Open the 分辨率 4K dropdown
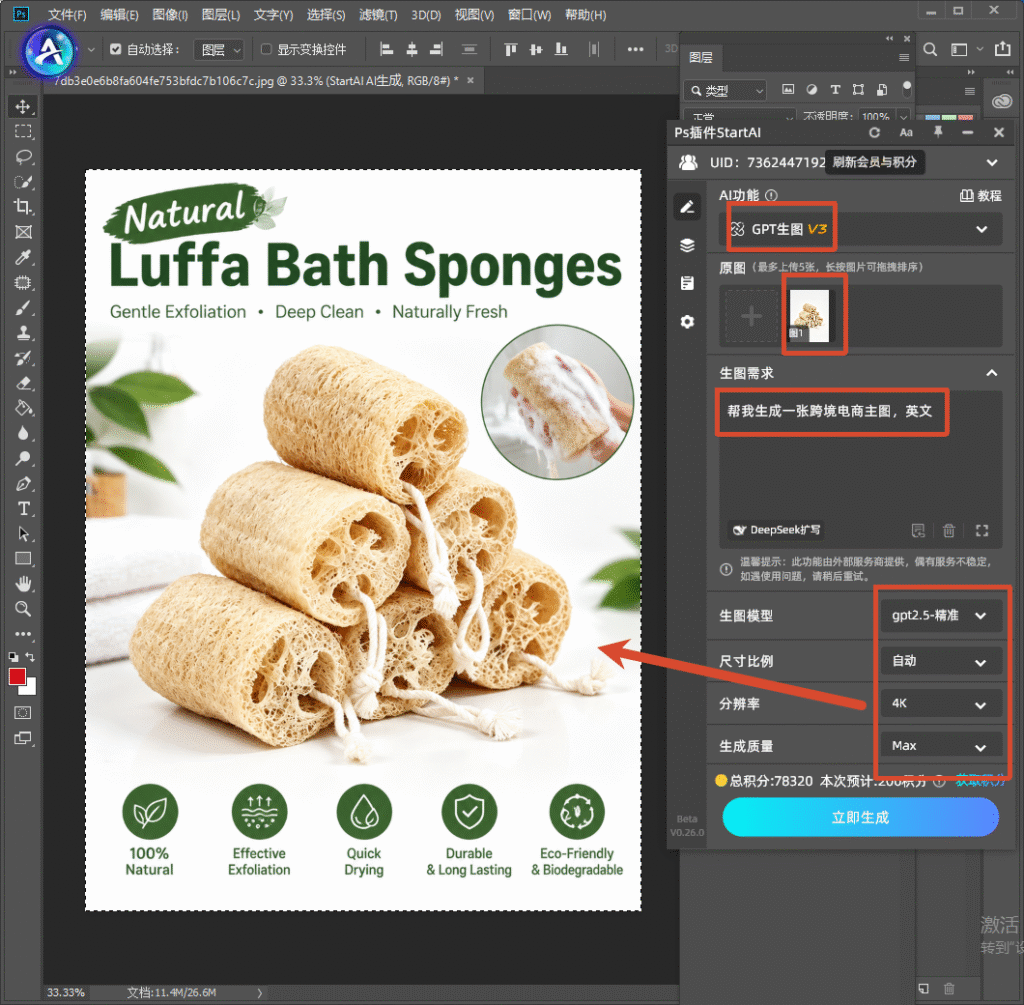Screen dimensions: 1024x1005 click(940, 704)
